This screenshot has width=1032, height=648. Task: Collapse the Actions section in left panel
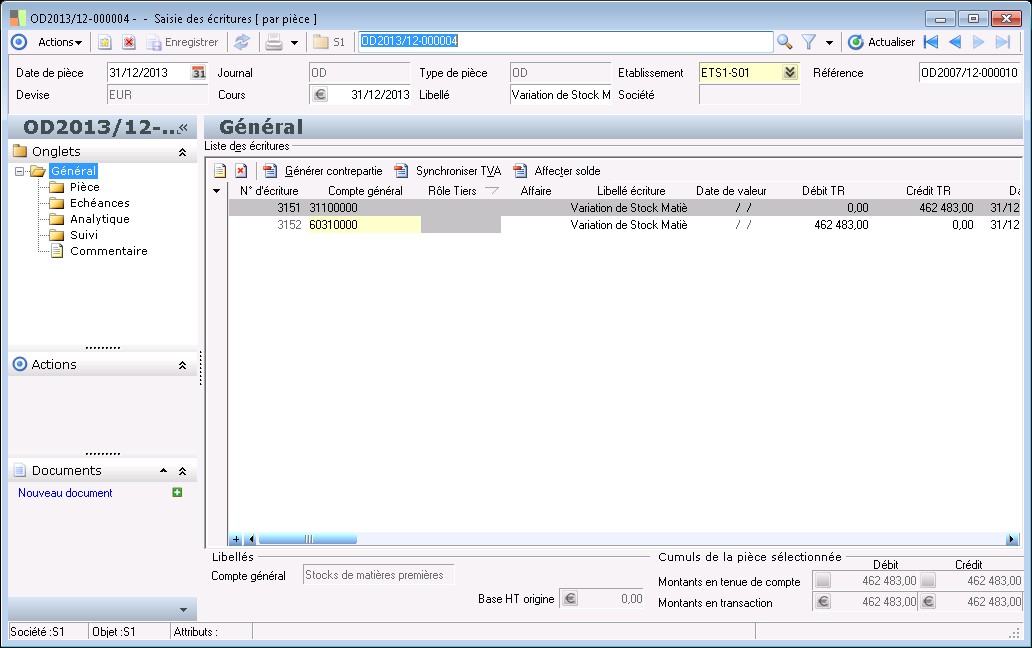pos(182,365)
